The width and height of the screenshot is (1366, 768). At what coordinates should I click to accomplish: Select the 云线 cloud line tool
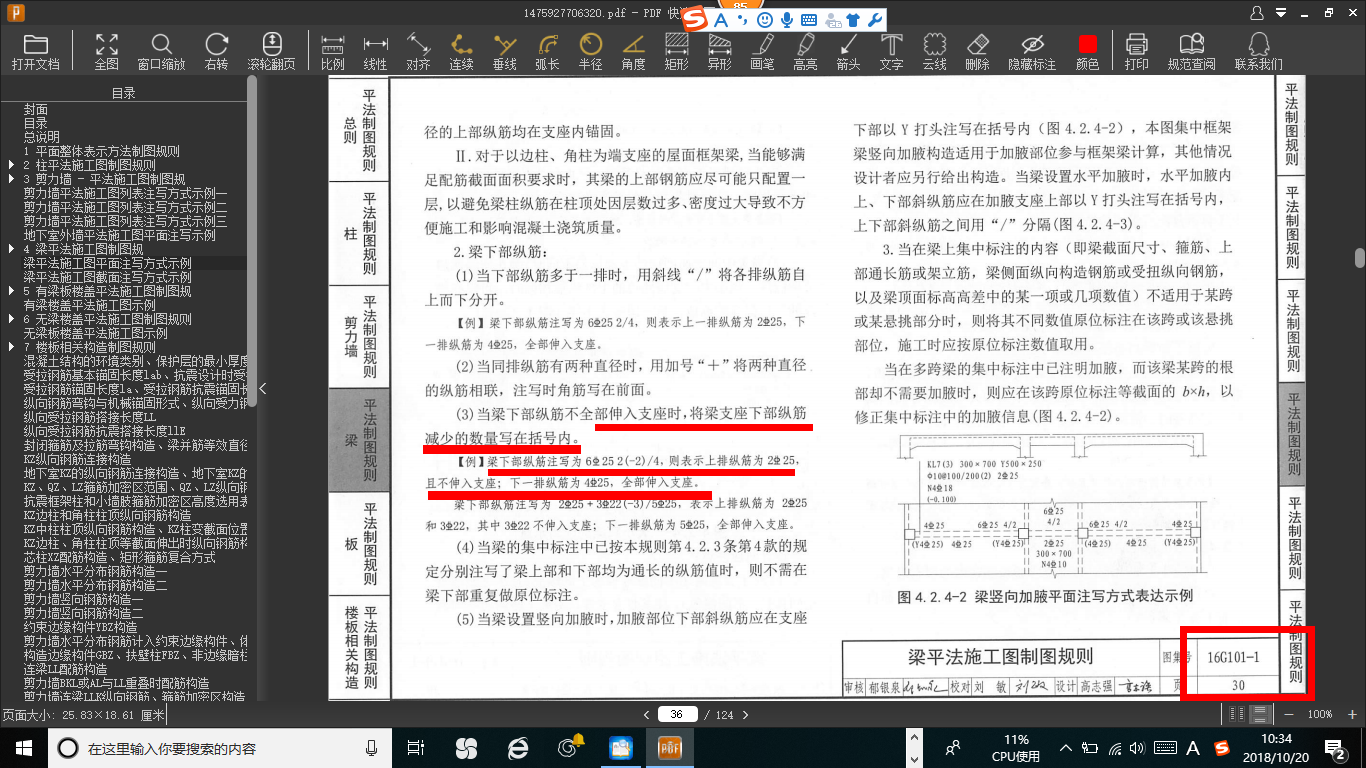[x=934, y=51]
